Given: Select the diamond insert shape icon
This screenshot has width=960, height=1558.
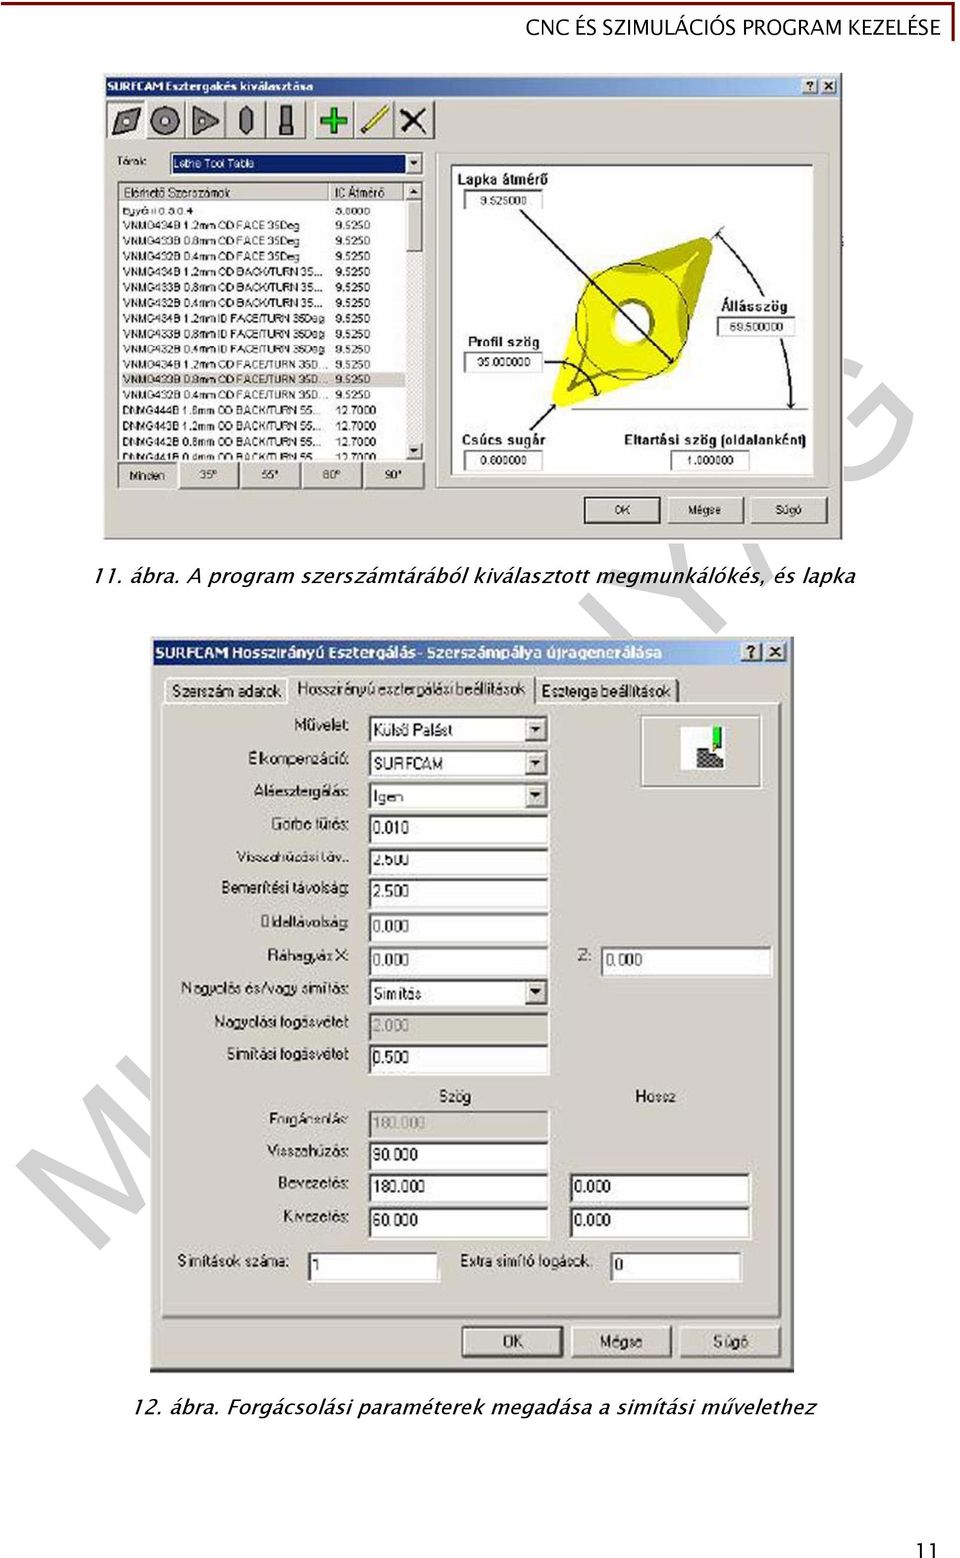Looking at the screenshot, I should [127, 121].
